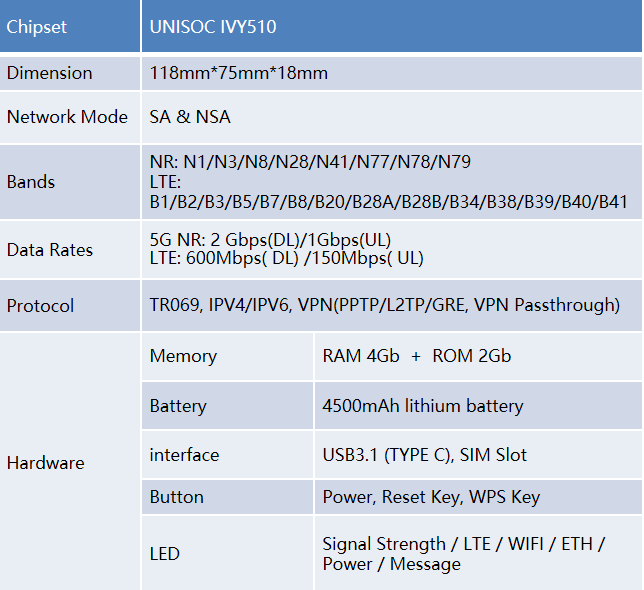Click the Chipset header cell
This screenshot has height=590, width=644.
point(70,26)
